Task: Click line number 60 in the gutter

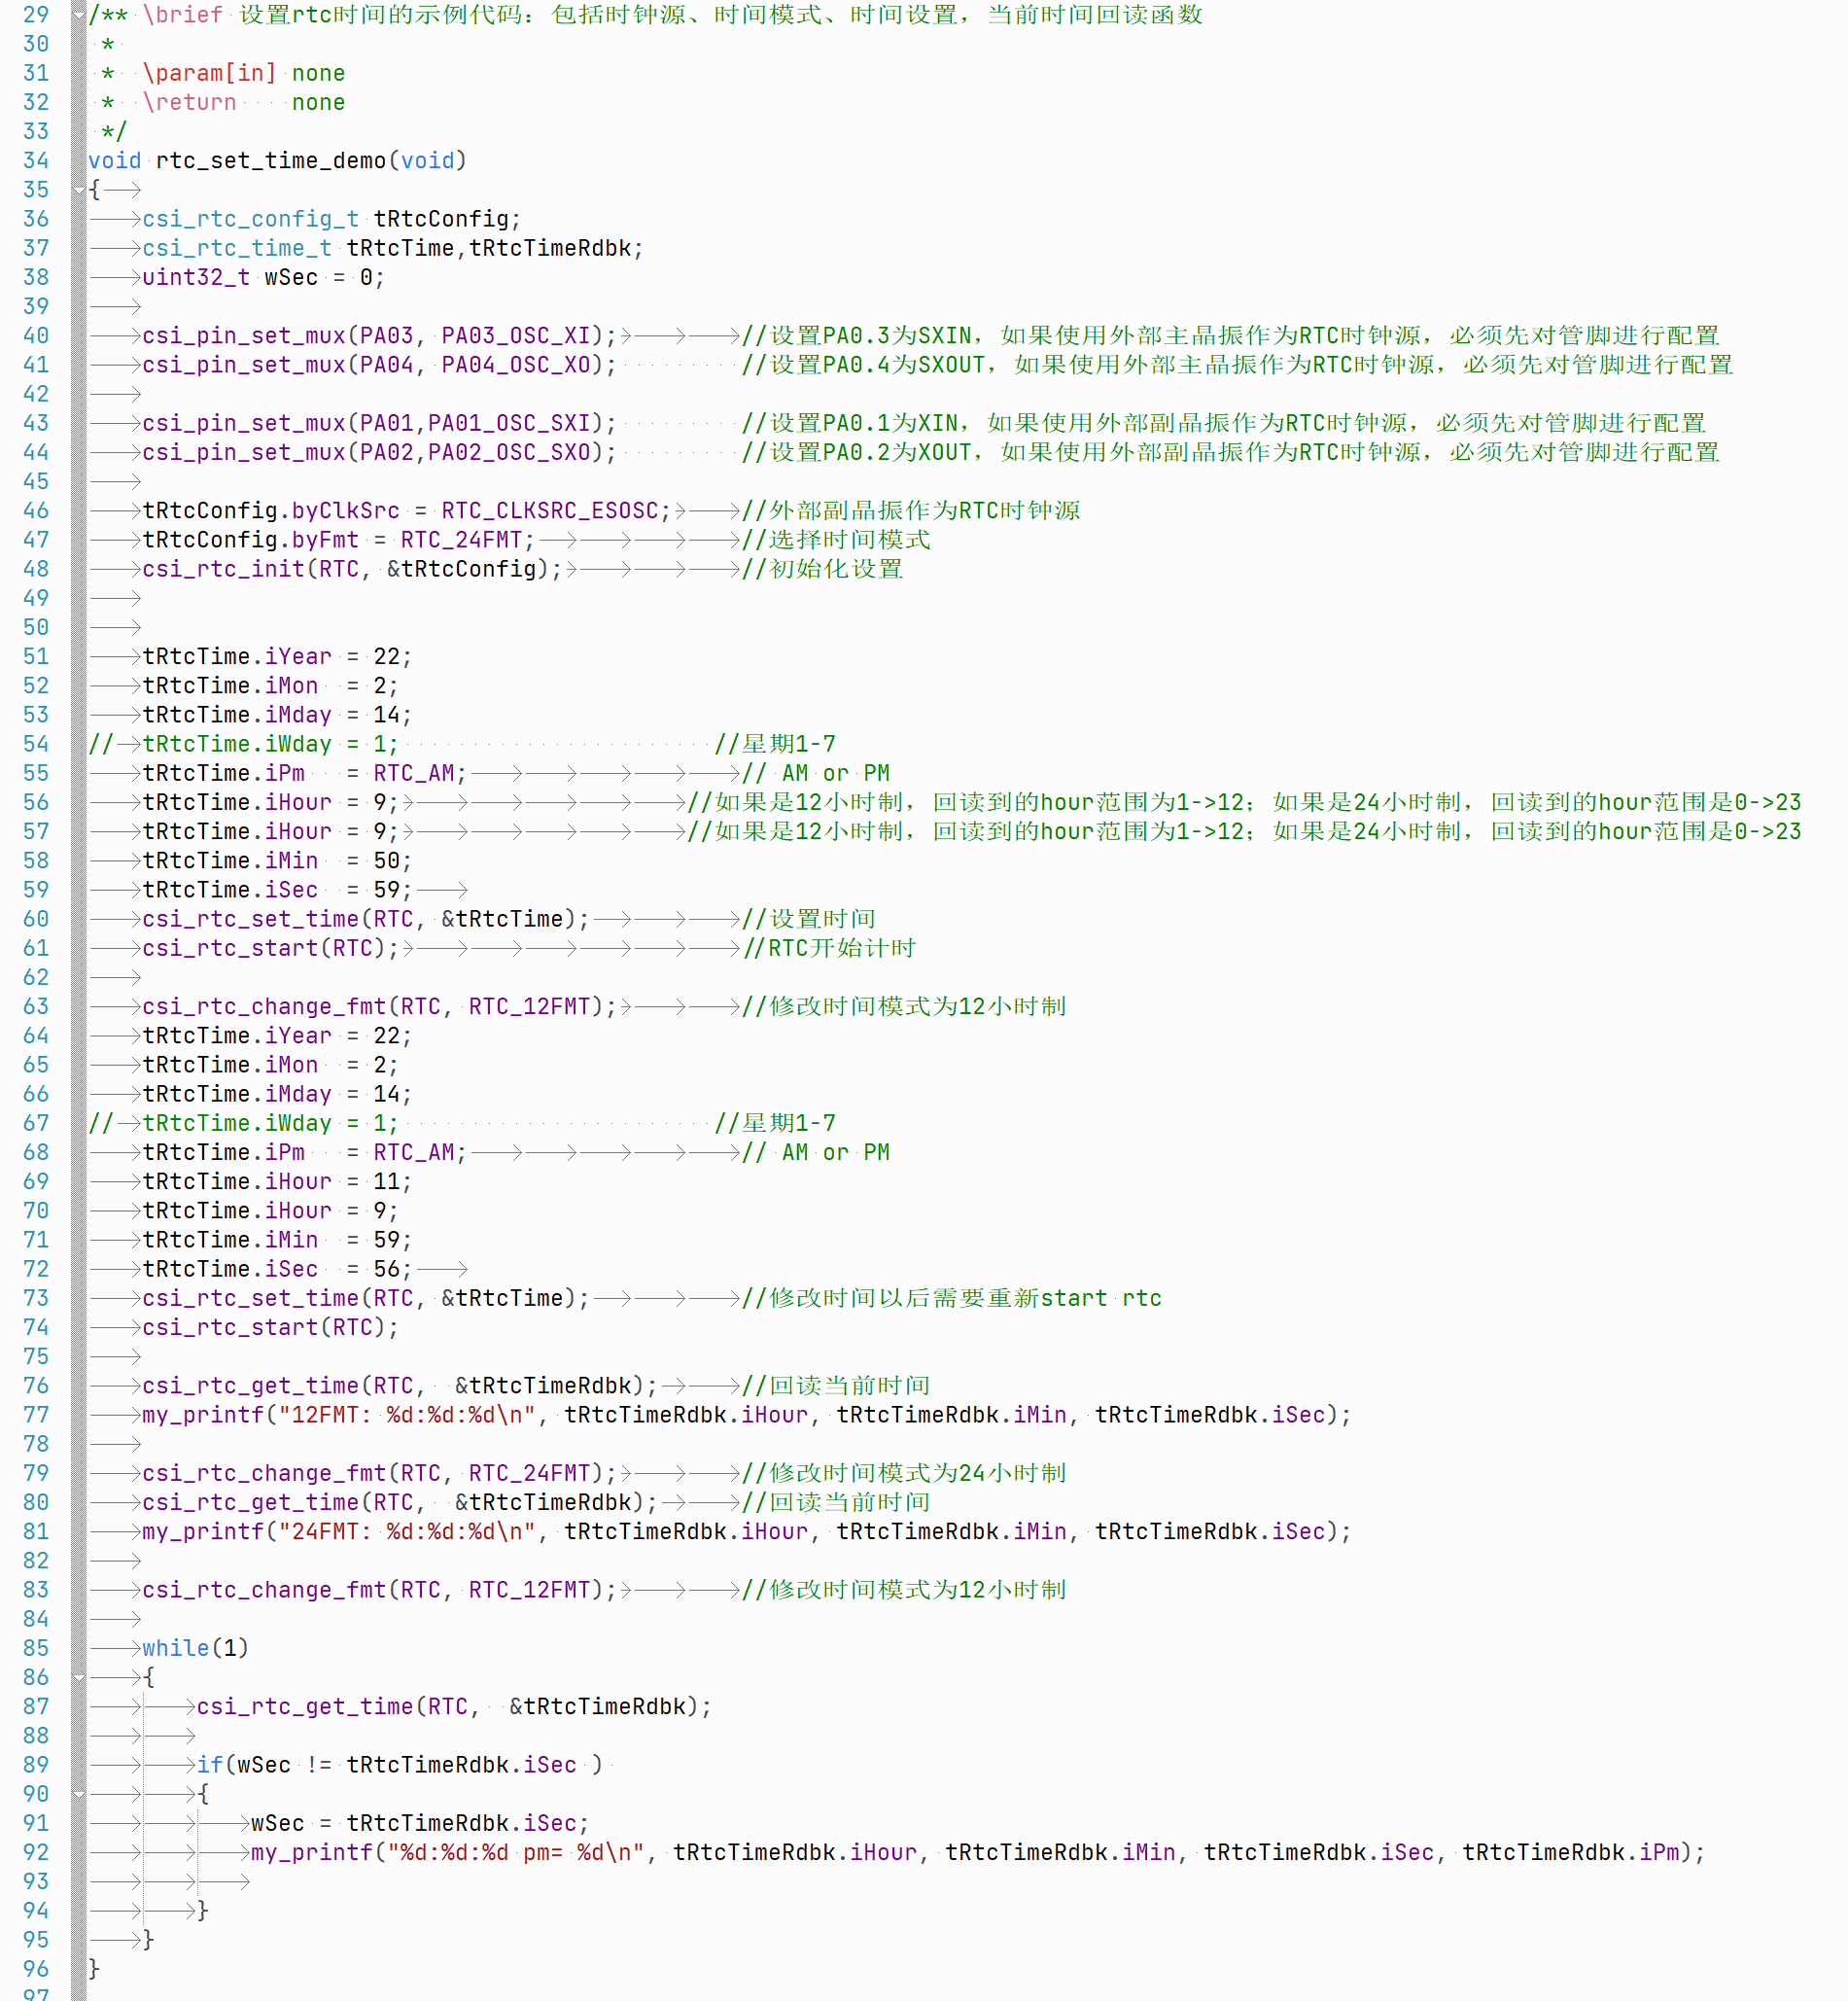Action: (x=36, y=919)
